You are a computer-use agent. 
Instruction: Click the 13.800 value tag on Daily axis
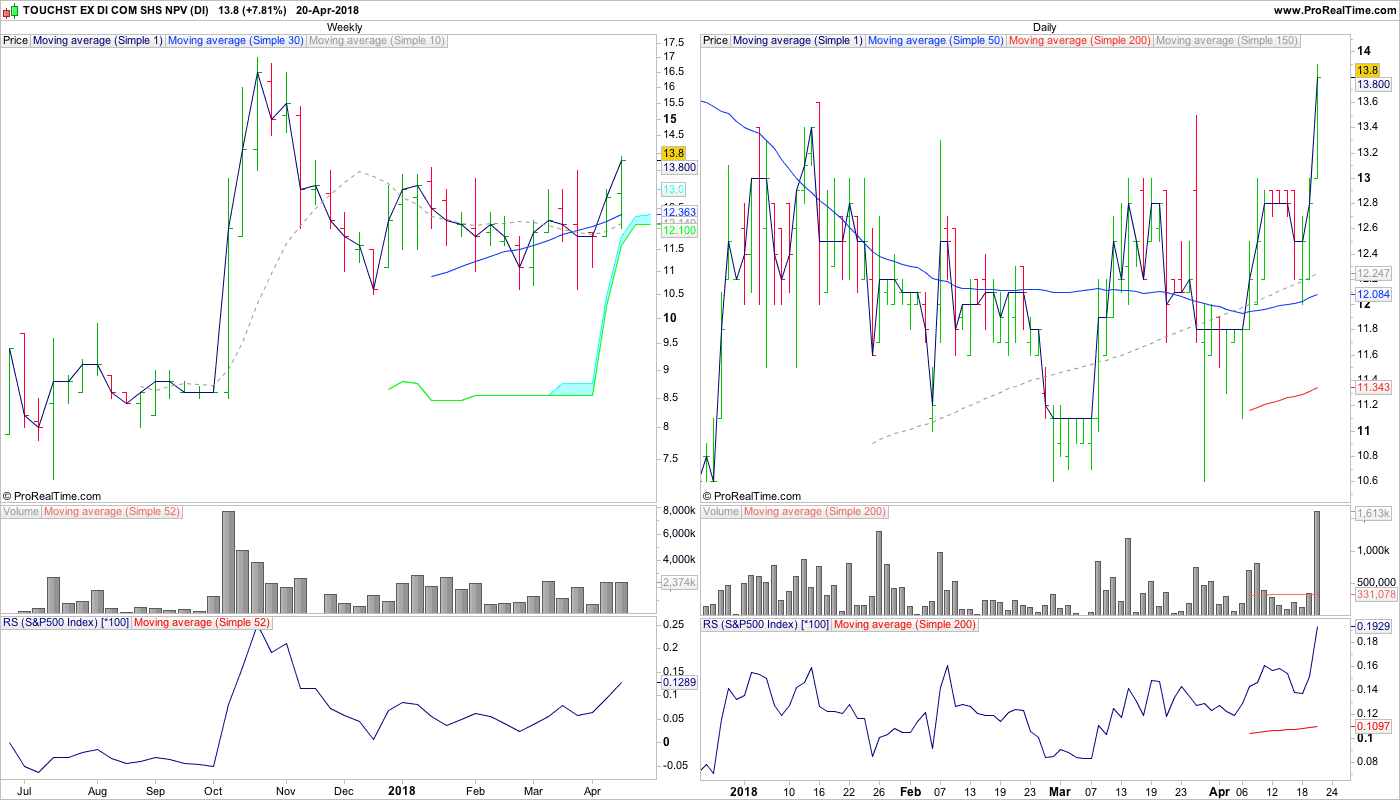tap(1373, 85)
